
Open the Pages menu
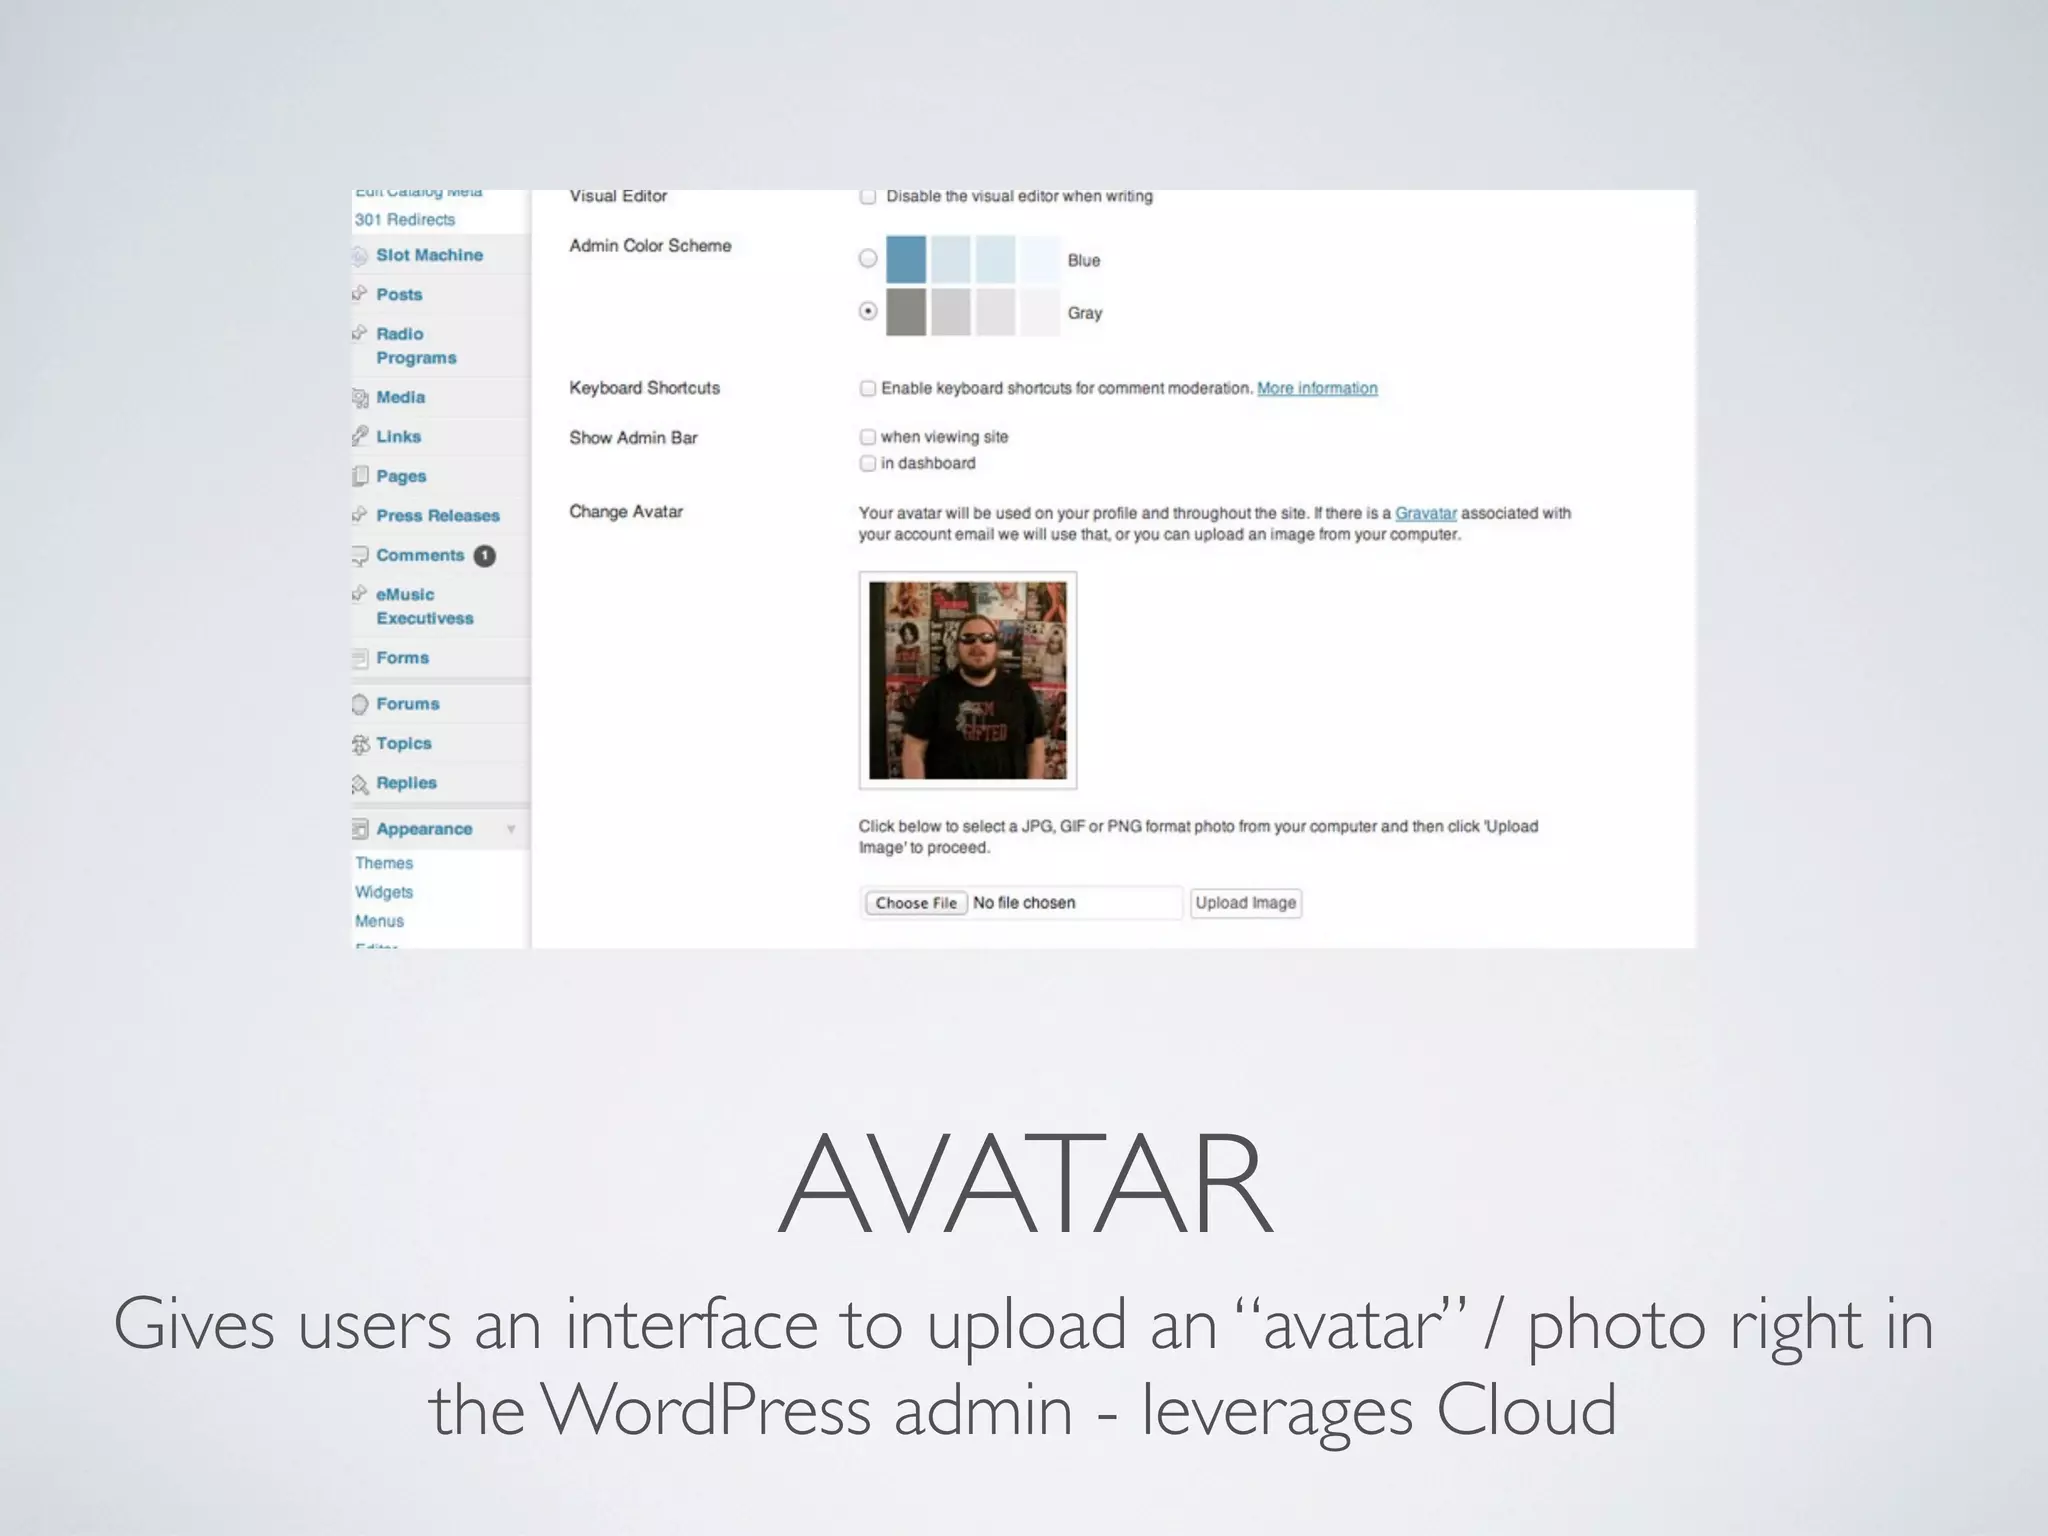(x=401, y=476)
